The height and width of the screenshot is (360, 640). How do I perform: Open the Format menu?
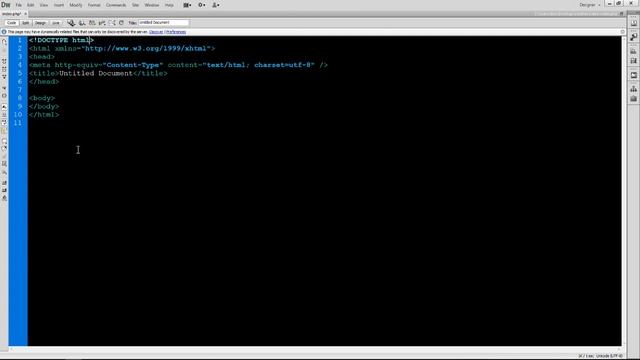(94, 5)
